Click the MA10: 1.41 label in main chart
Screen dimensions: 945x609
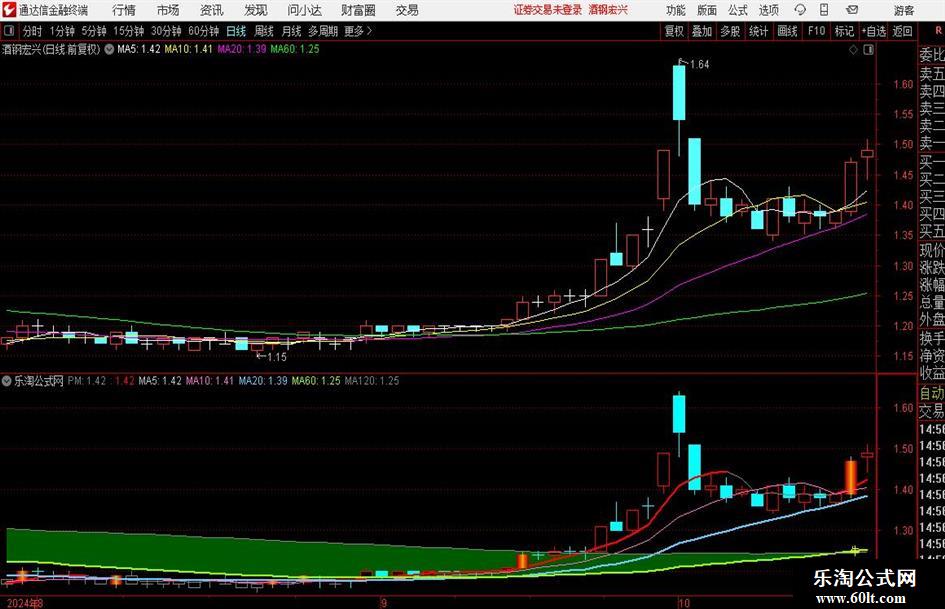click(x=189, y=49)
